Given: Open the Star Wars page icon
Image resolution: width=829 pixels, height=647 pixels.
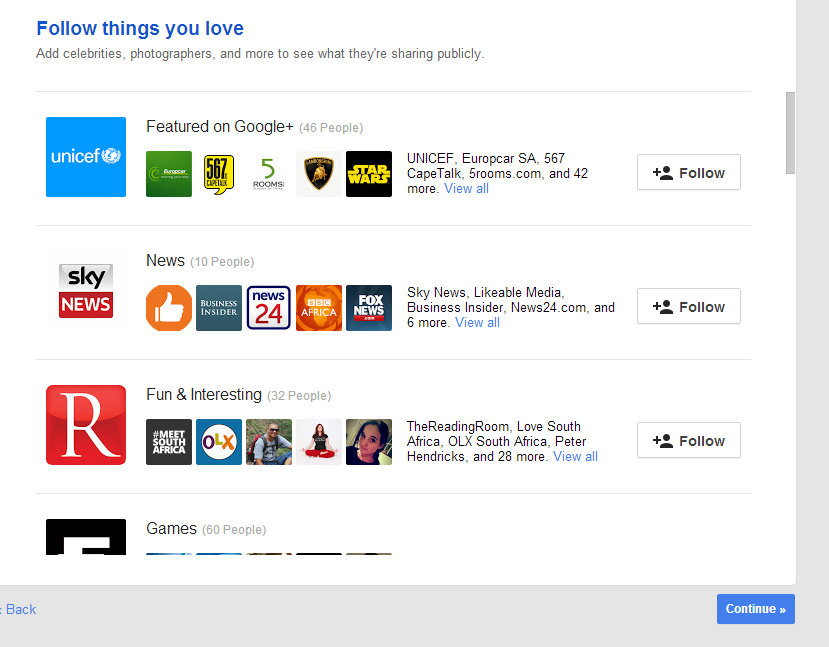Looking at the screenshot, I should click(369, 174).
